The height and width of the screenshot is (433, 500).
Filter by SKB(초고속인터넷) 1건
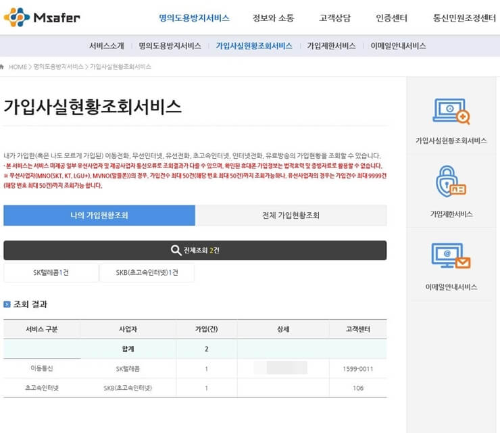tap(147, 273)
